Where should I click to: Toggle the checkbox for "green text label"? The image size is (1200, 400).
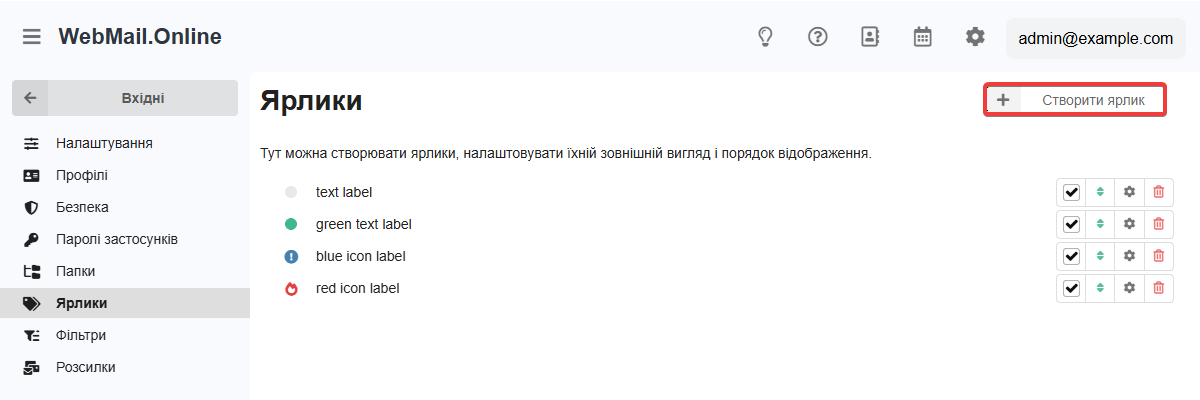[x=1072, y=224]
